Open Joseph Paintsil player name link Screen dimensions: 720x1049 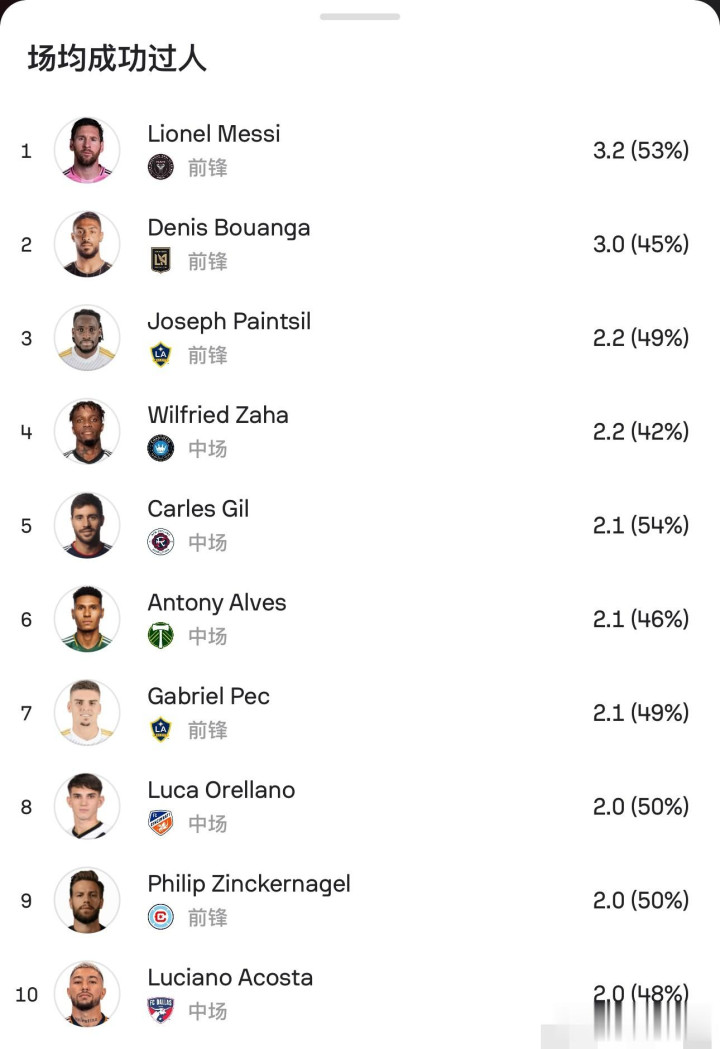(x=229, y=321)
